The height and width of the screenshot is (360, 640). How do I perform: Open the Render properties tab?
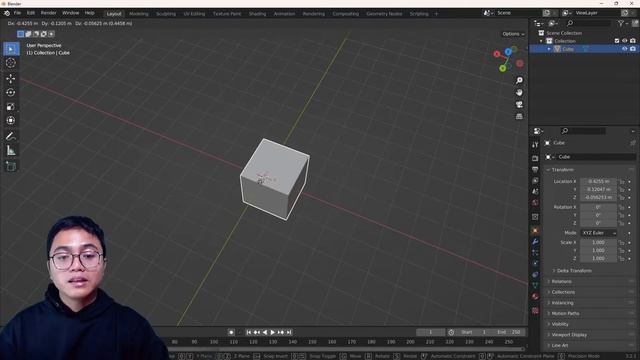(535, 158)
